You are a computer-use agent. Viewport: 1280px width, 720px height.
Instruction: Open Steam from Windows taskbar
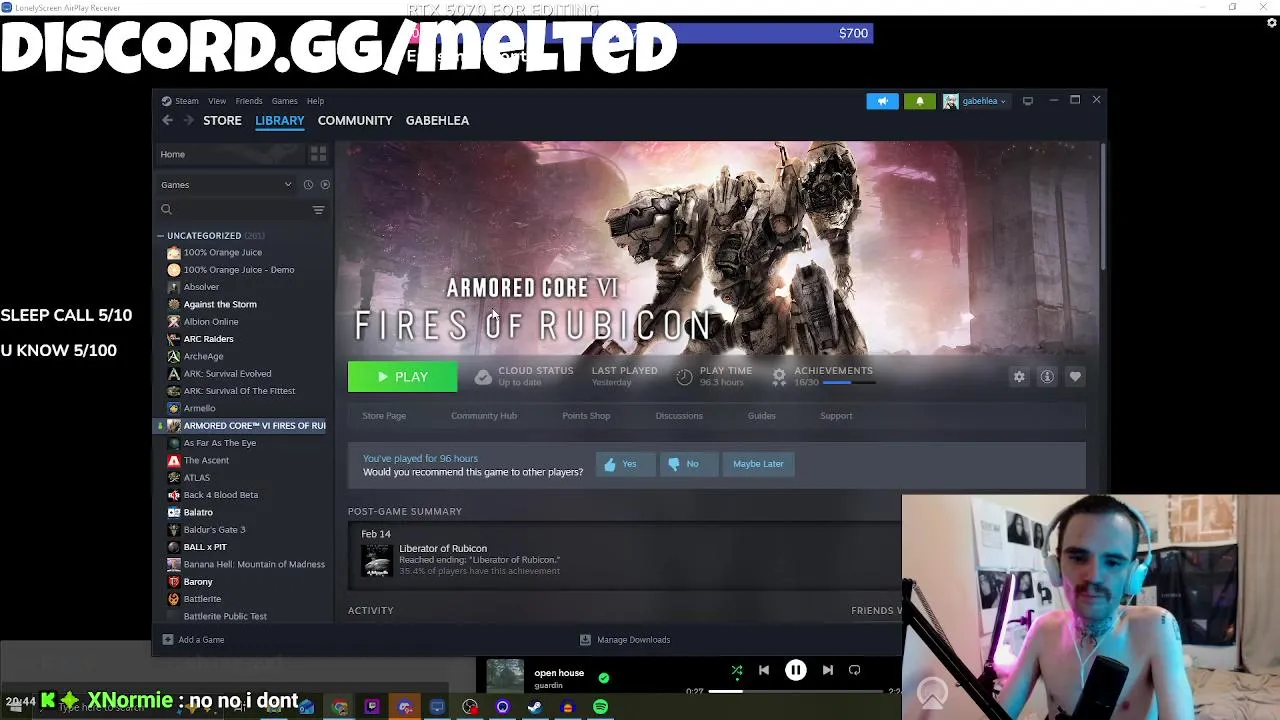click(535, 707)
